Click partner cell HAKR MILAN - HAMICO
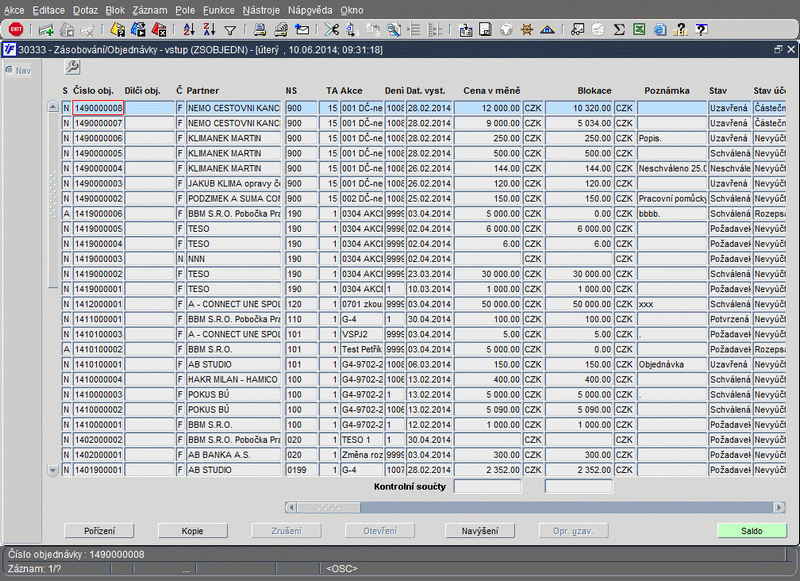This screenshot has height=581, width=800. tap(234, 380)
